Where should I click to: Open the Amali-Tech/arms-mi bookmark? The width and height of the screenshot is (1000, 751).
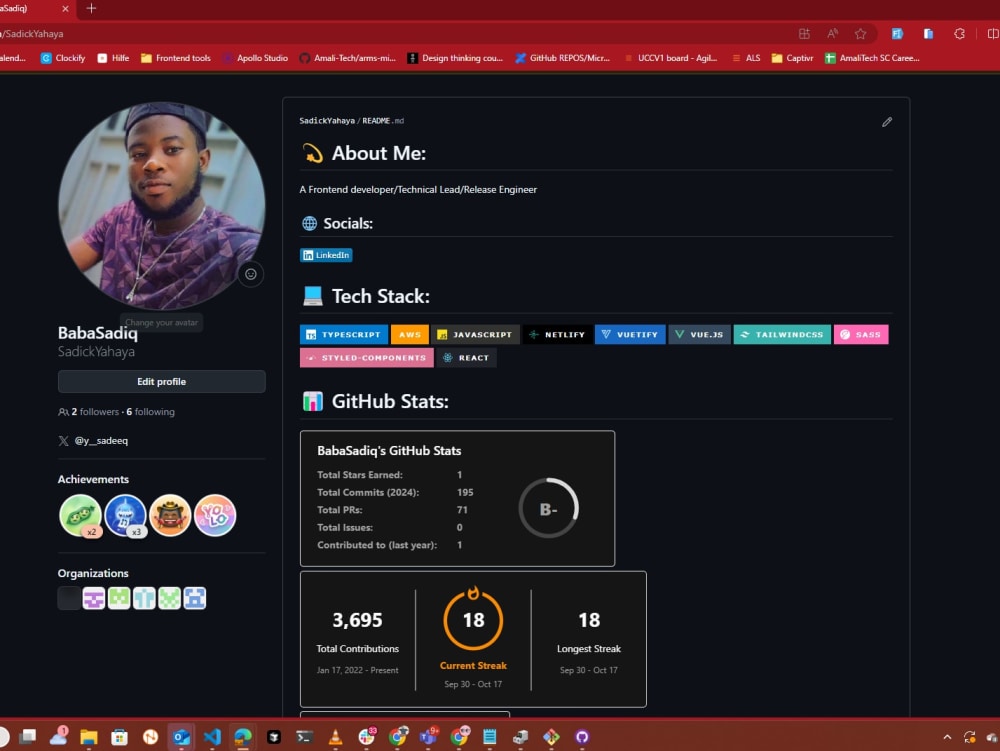(348, 58)
